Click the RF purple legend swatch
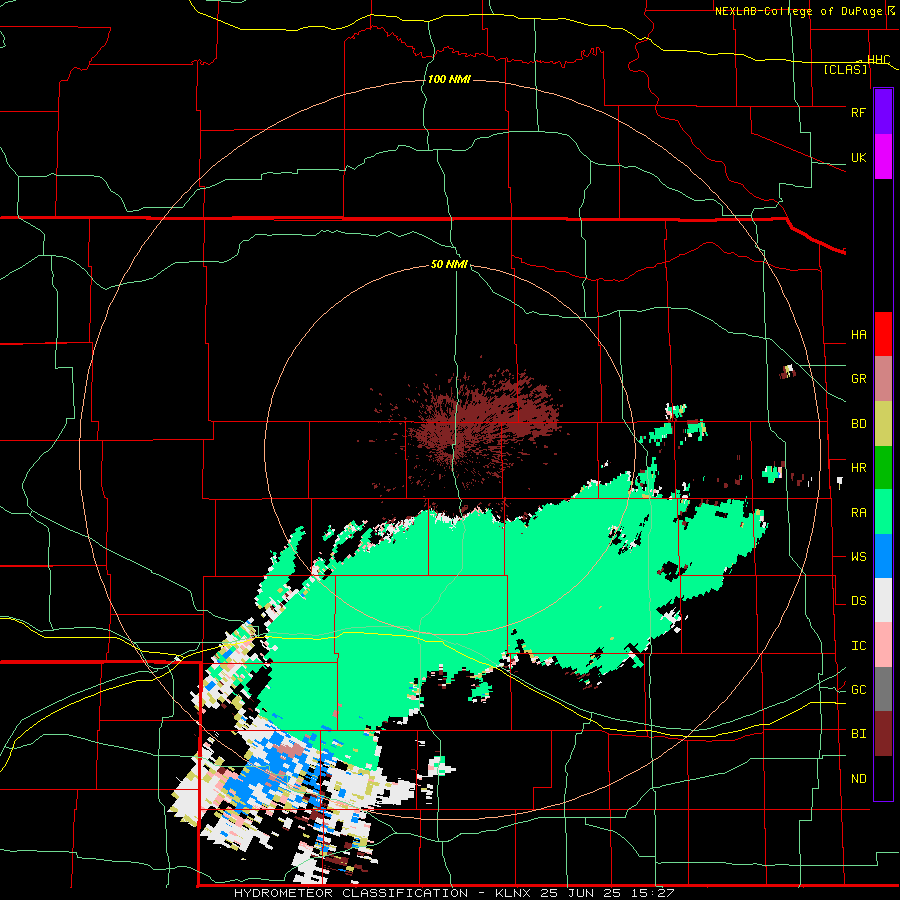This screenshot has height=900, width=900. [x=883, y=112]
